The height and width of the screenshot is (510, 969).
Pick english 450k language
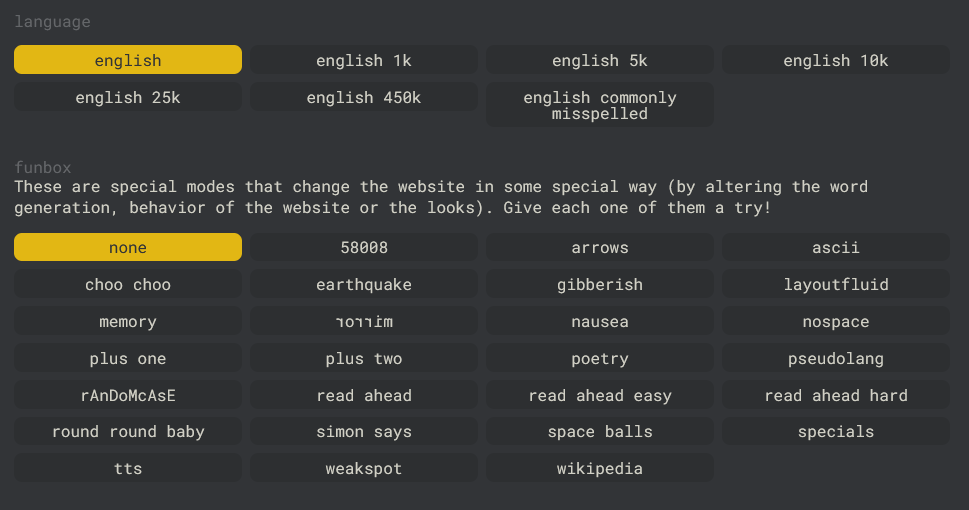tap(363, 97)
